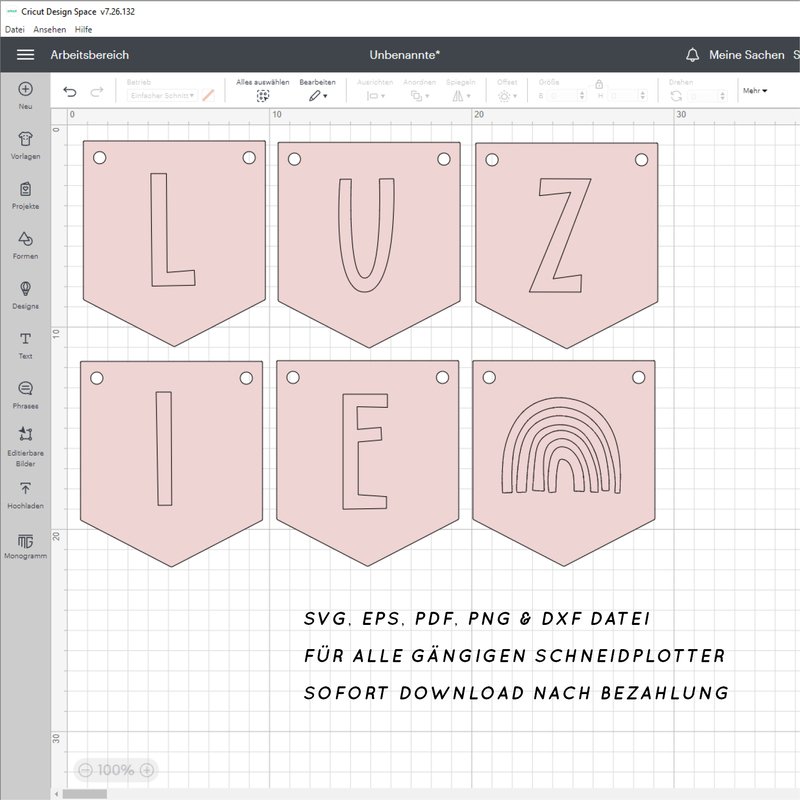Click the undo arrow
Viewport: 800px width, 800px height.
pos(70,92)
